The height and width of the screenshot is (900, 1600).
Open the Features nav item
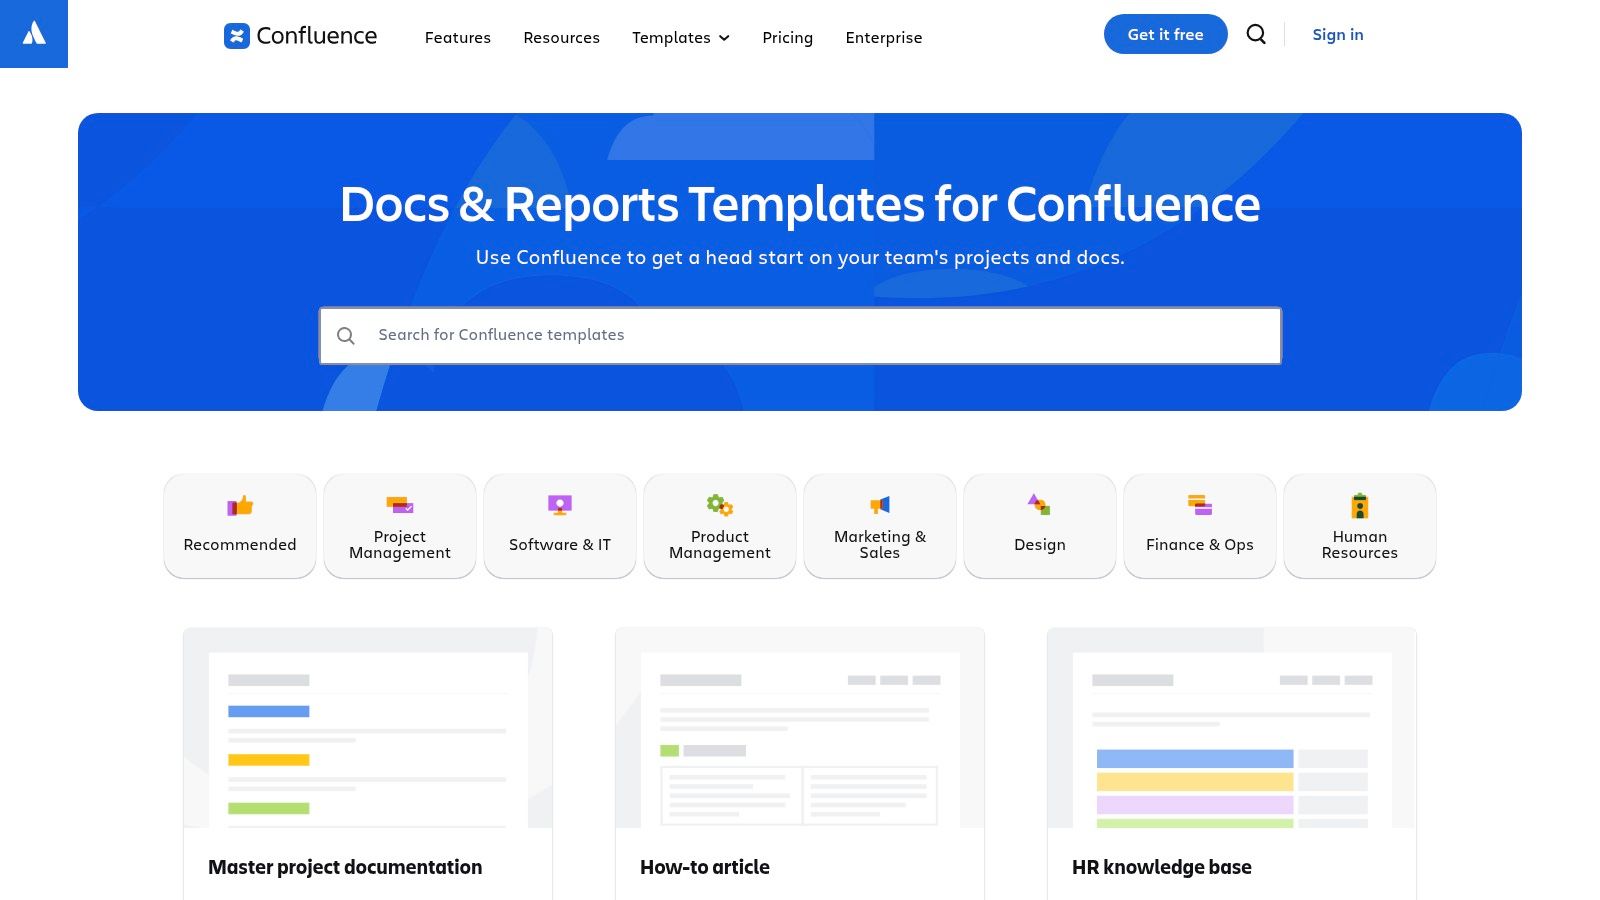pos(458,38)
